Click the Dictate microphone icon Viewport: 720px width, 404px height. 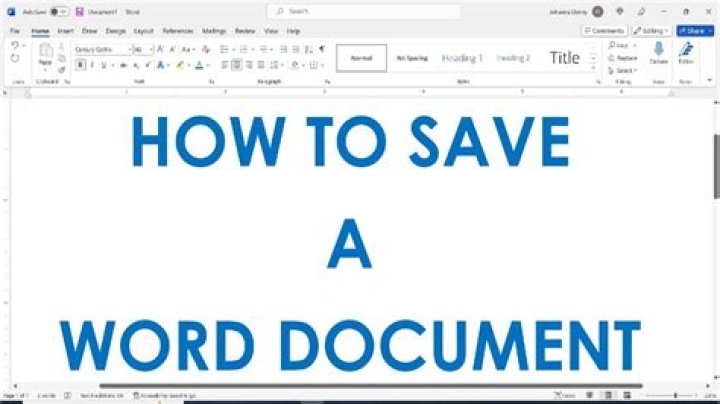click(658, 50)
